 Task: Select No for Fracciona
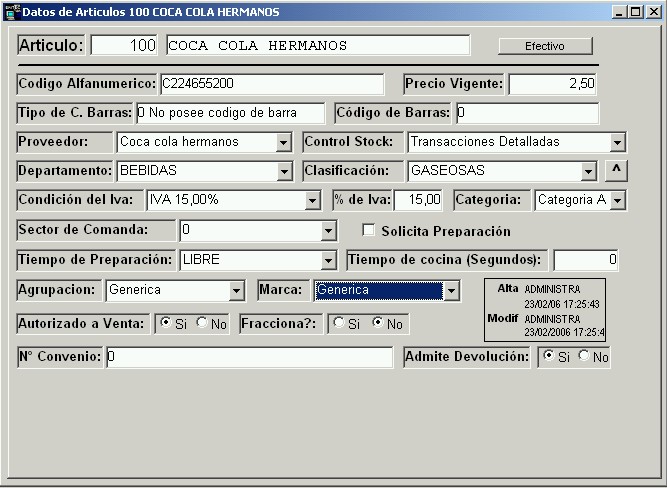(x=378, y=323)
